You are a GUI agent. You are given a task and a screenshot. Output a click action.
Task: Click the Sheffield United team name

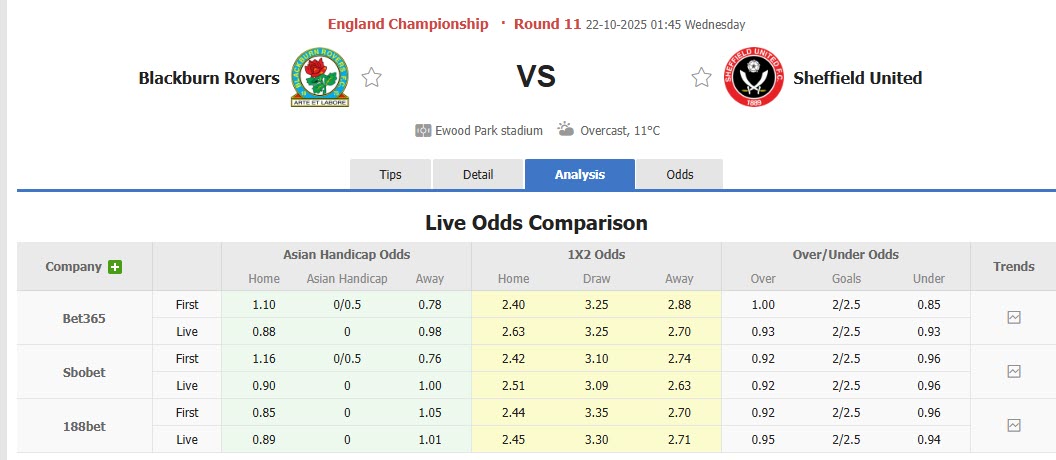pos(857,78)
